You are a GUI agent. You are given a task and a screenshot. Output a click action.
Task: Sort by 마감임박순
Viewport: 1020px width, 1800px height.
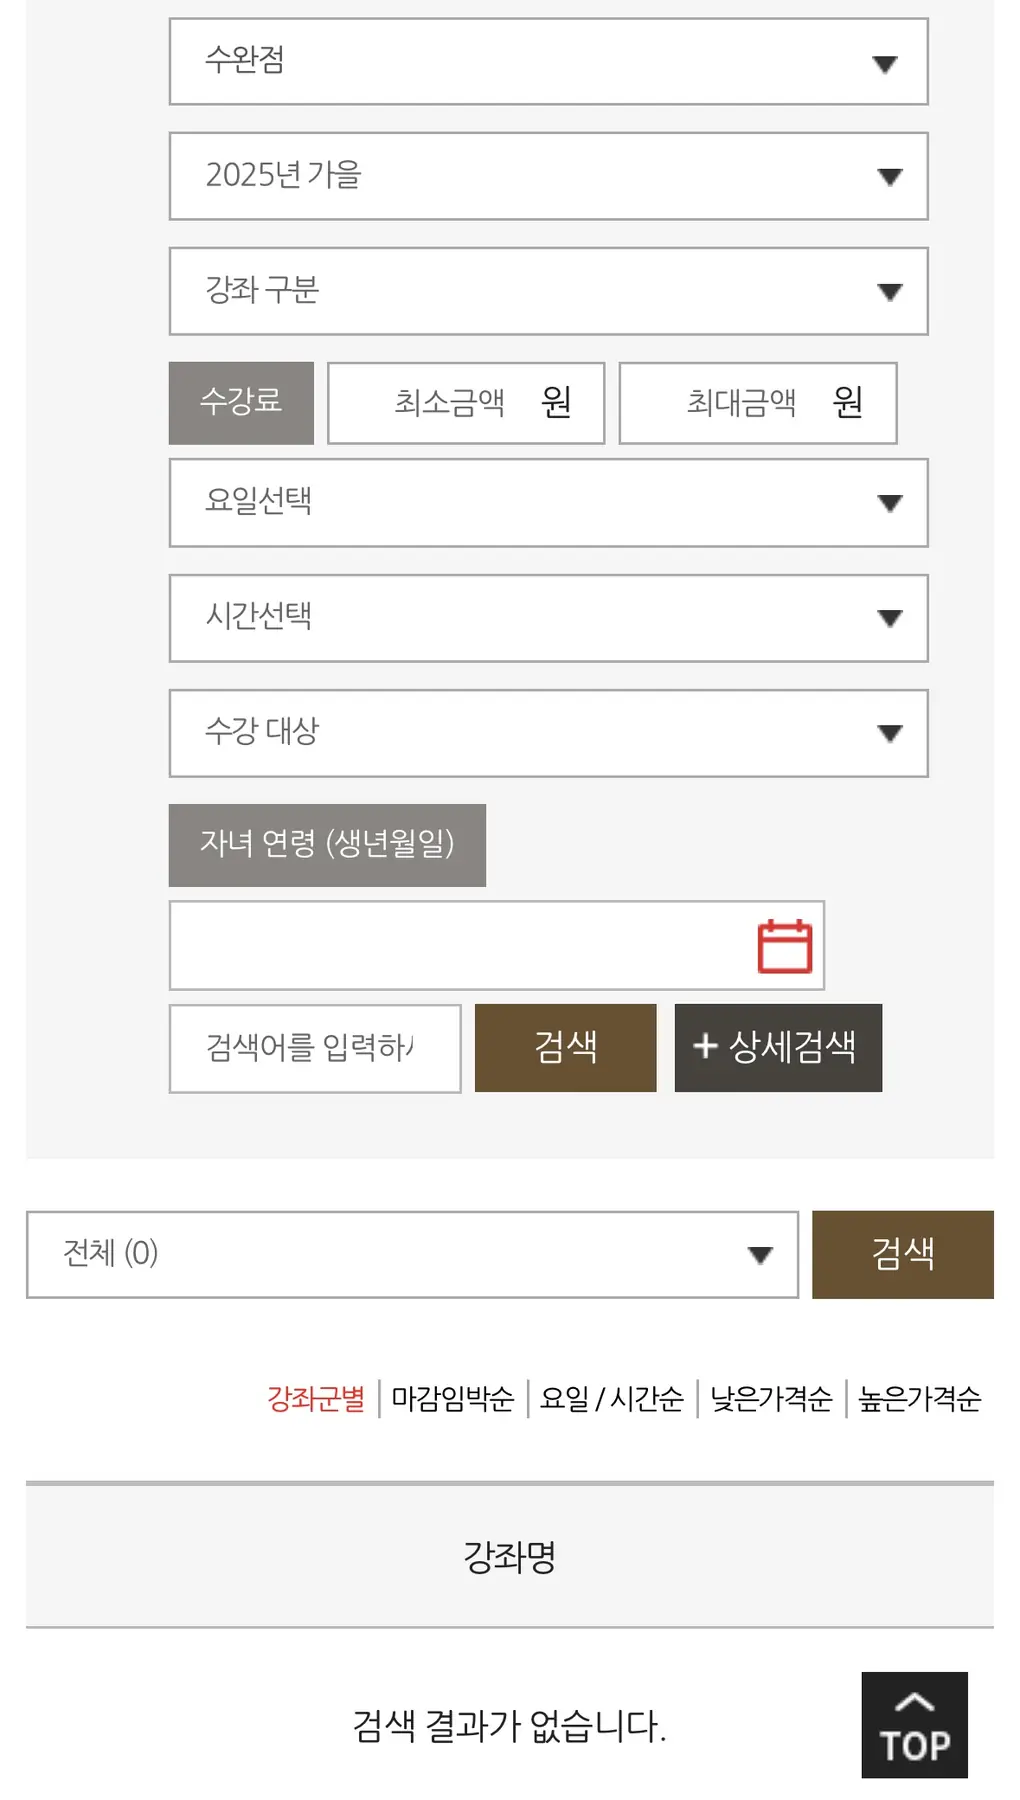pos(453,1398)
